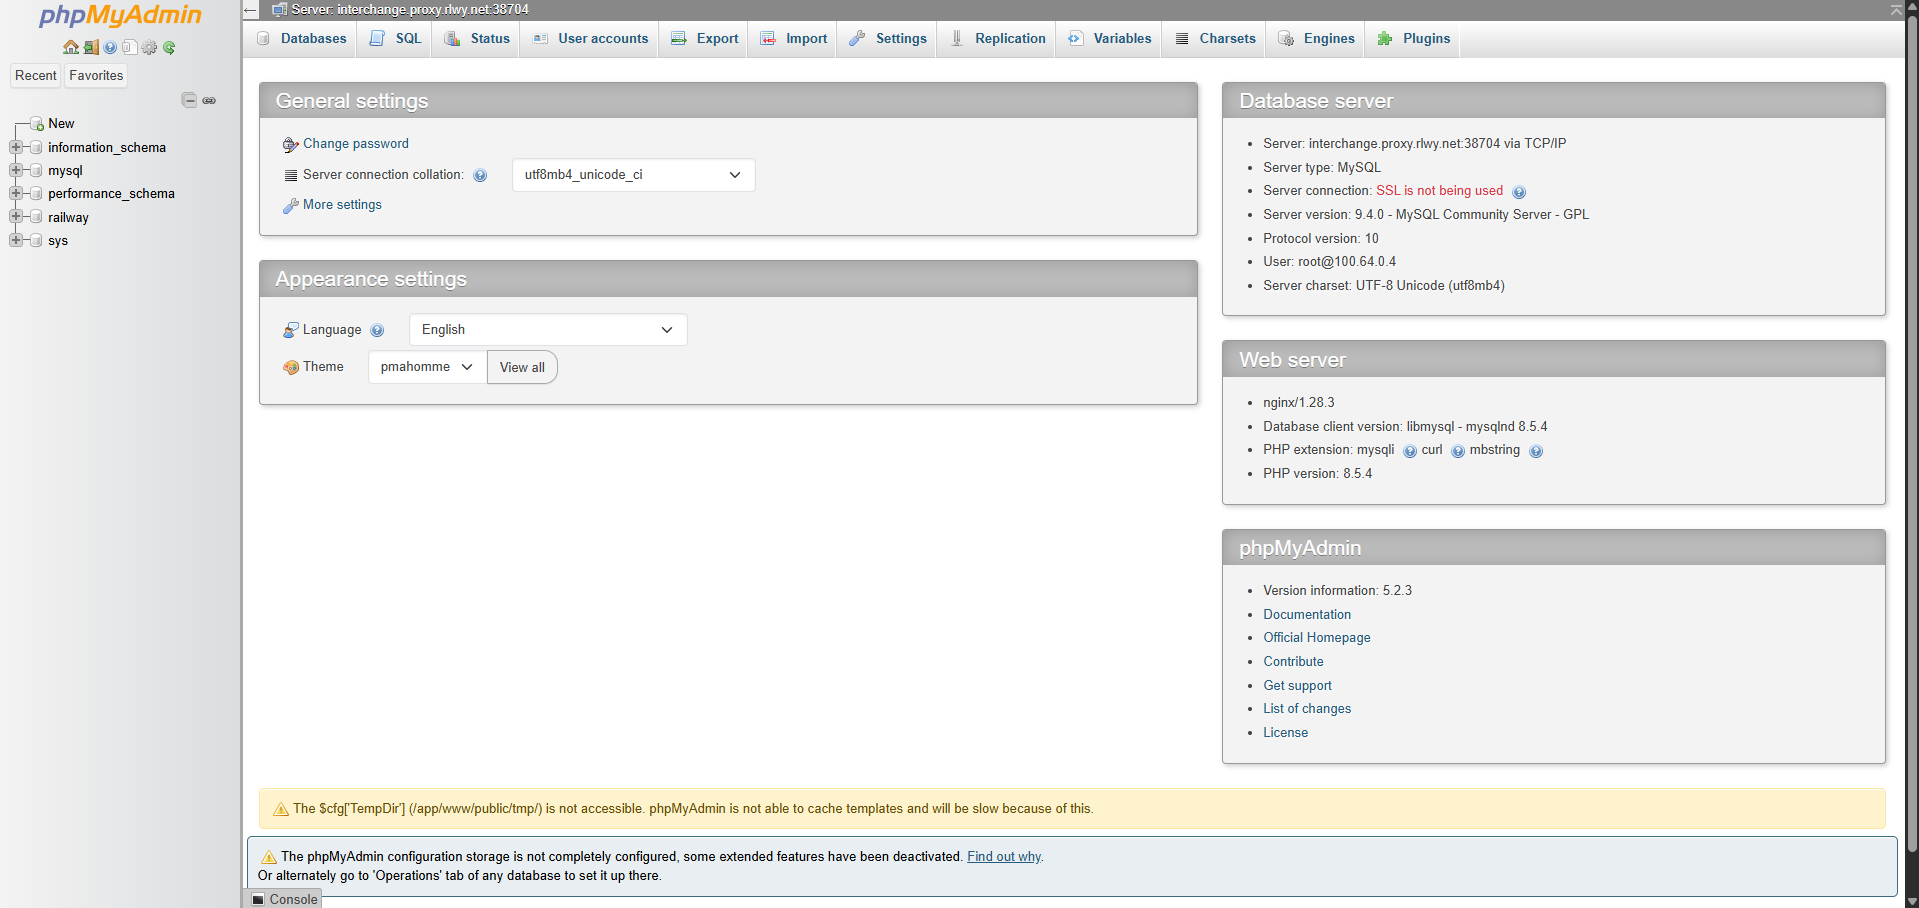Collapse all database tree nodes using the minus icon

click(190, 100)
